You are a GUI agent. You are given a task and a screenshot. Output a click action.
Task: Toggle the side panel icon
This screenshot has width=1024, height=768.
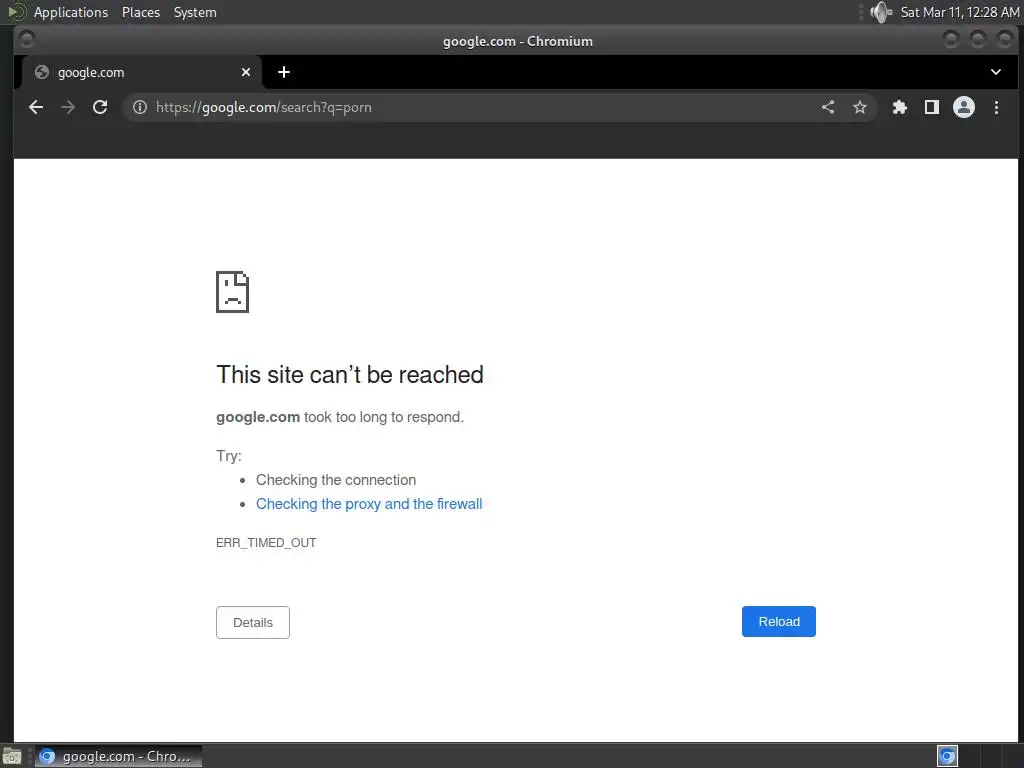coord(932,107)
